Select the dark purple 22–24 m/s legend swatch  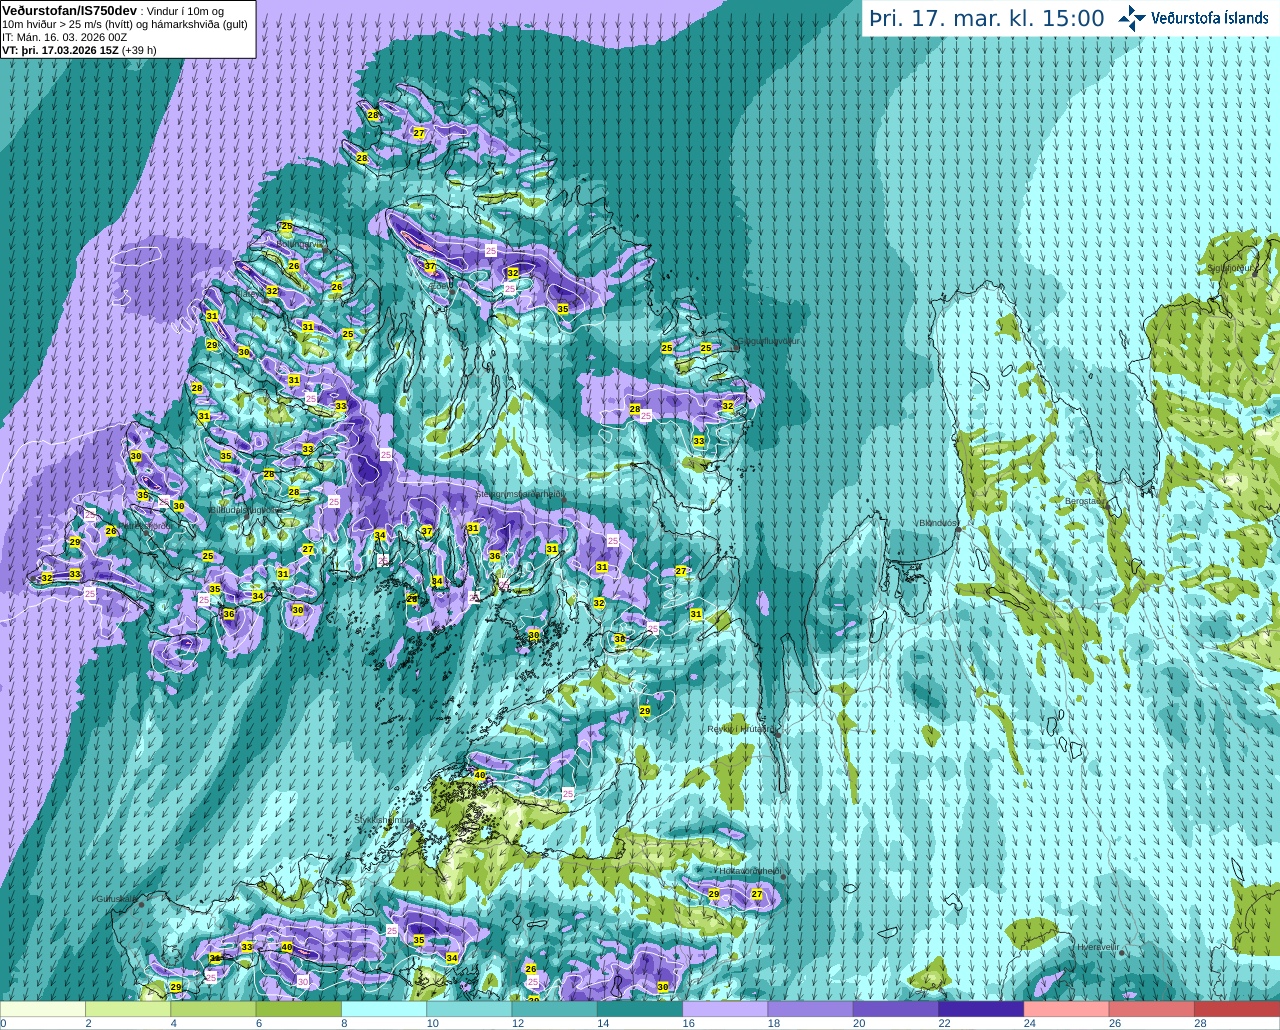(981, 1009)
